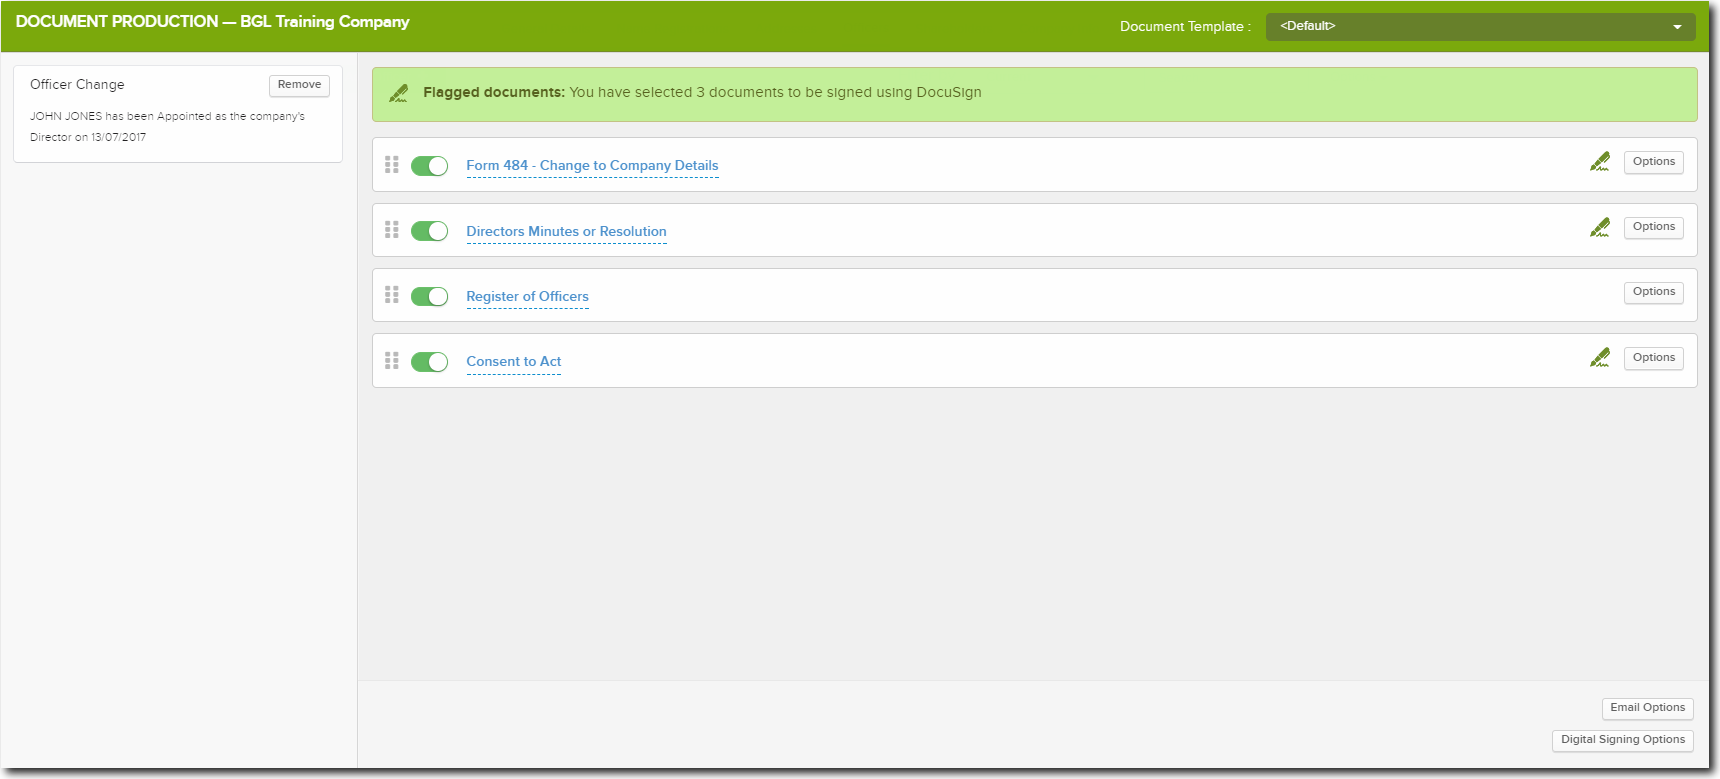The width and height of the screenshot is (1720, 779).
Task: Open Directors Minutes or Resolution link
Action: point(566,232)
